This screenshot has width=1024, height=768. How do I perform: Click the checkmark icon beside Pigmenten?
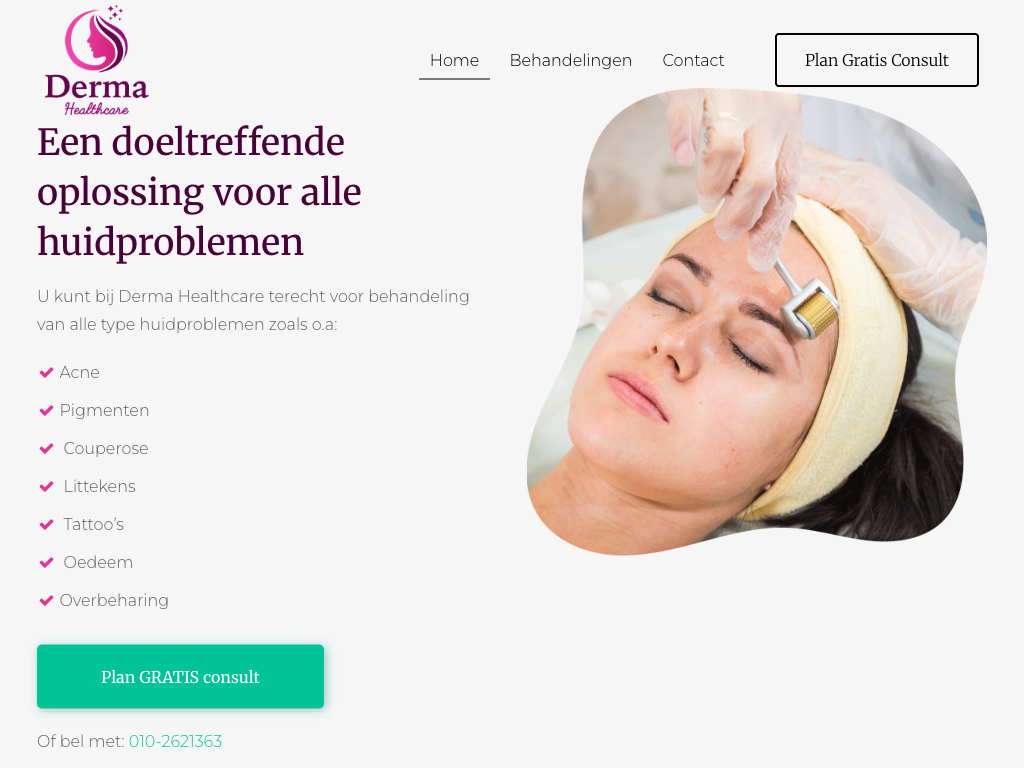pyautogui.click(x=46, y=410)
